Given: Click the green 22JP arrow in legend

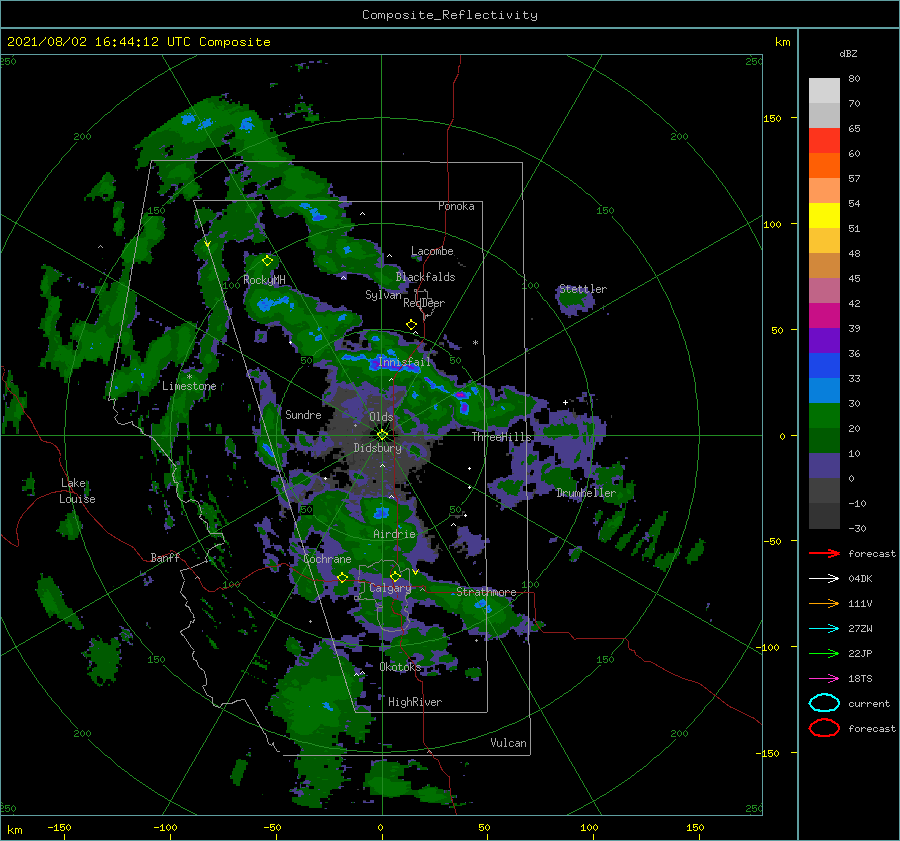Looking at the screenshot, I should (824, 653).
